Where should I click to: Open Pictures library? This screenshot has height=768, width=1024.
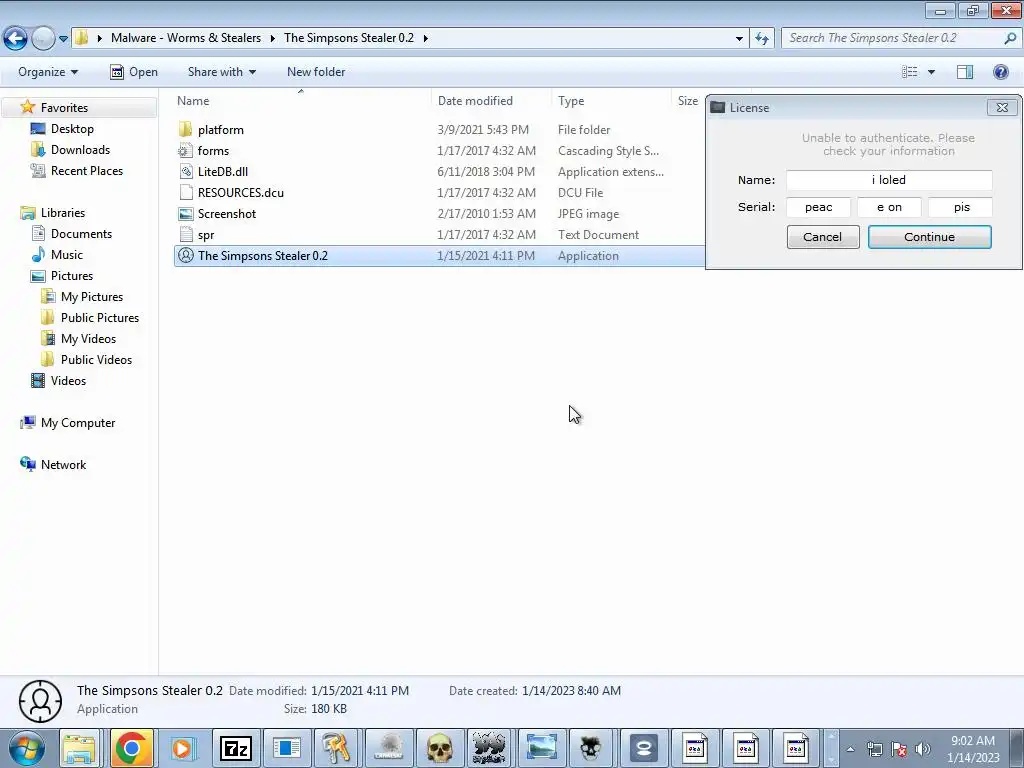(71, 276)
